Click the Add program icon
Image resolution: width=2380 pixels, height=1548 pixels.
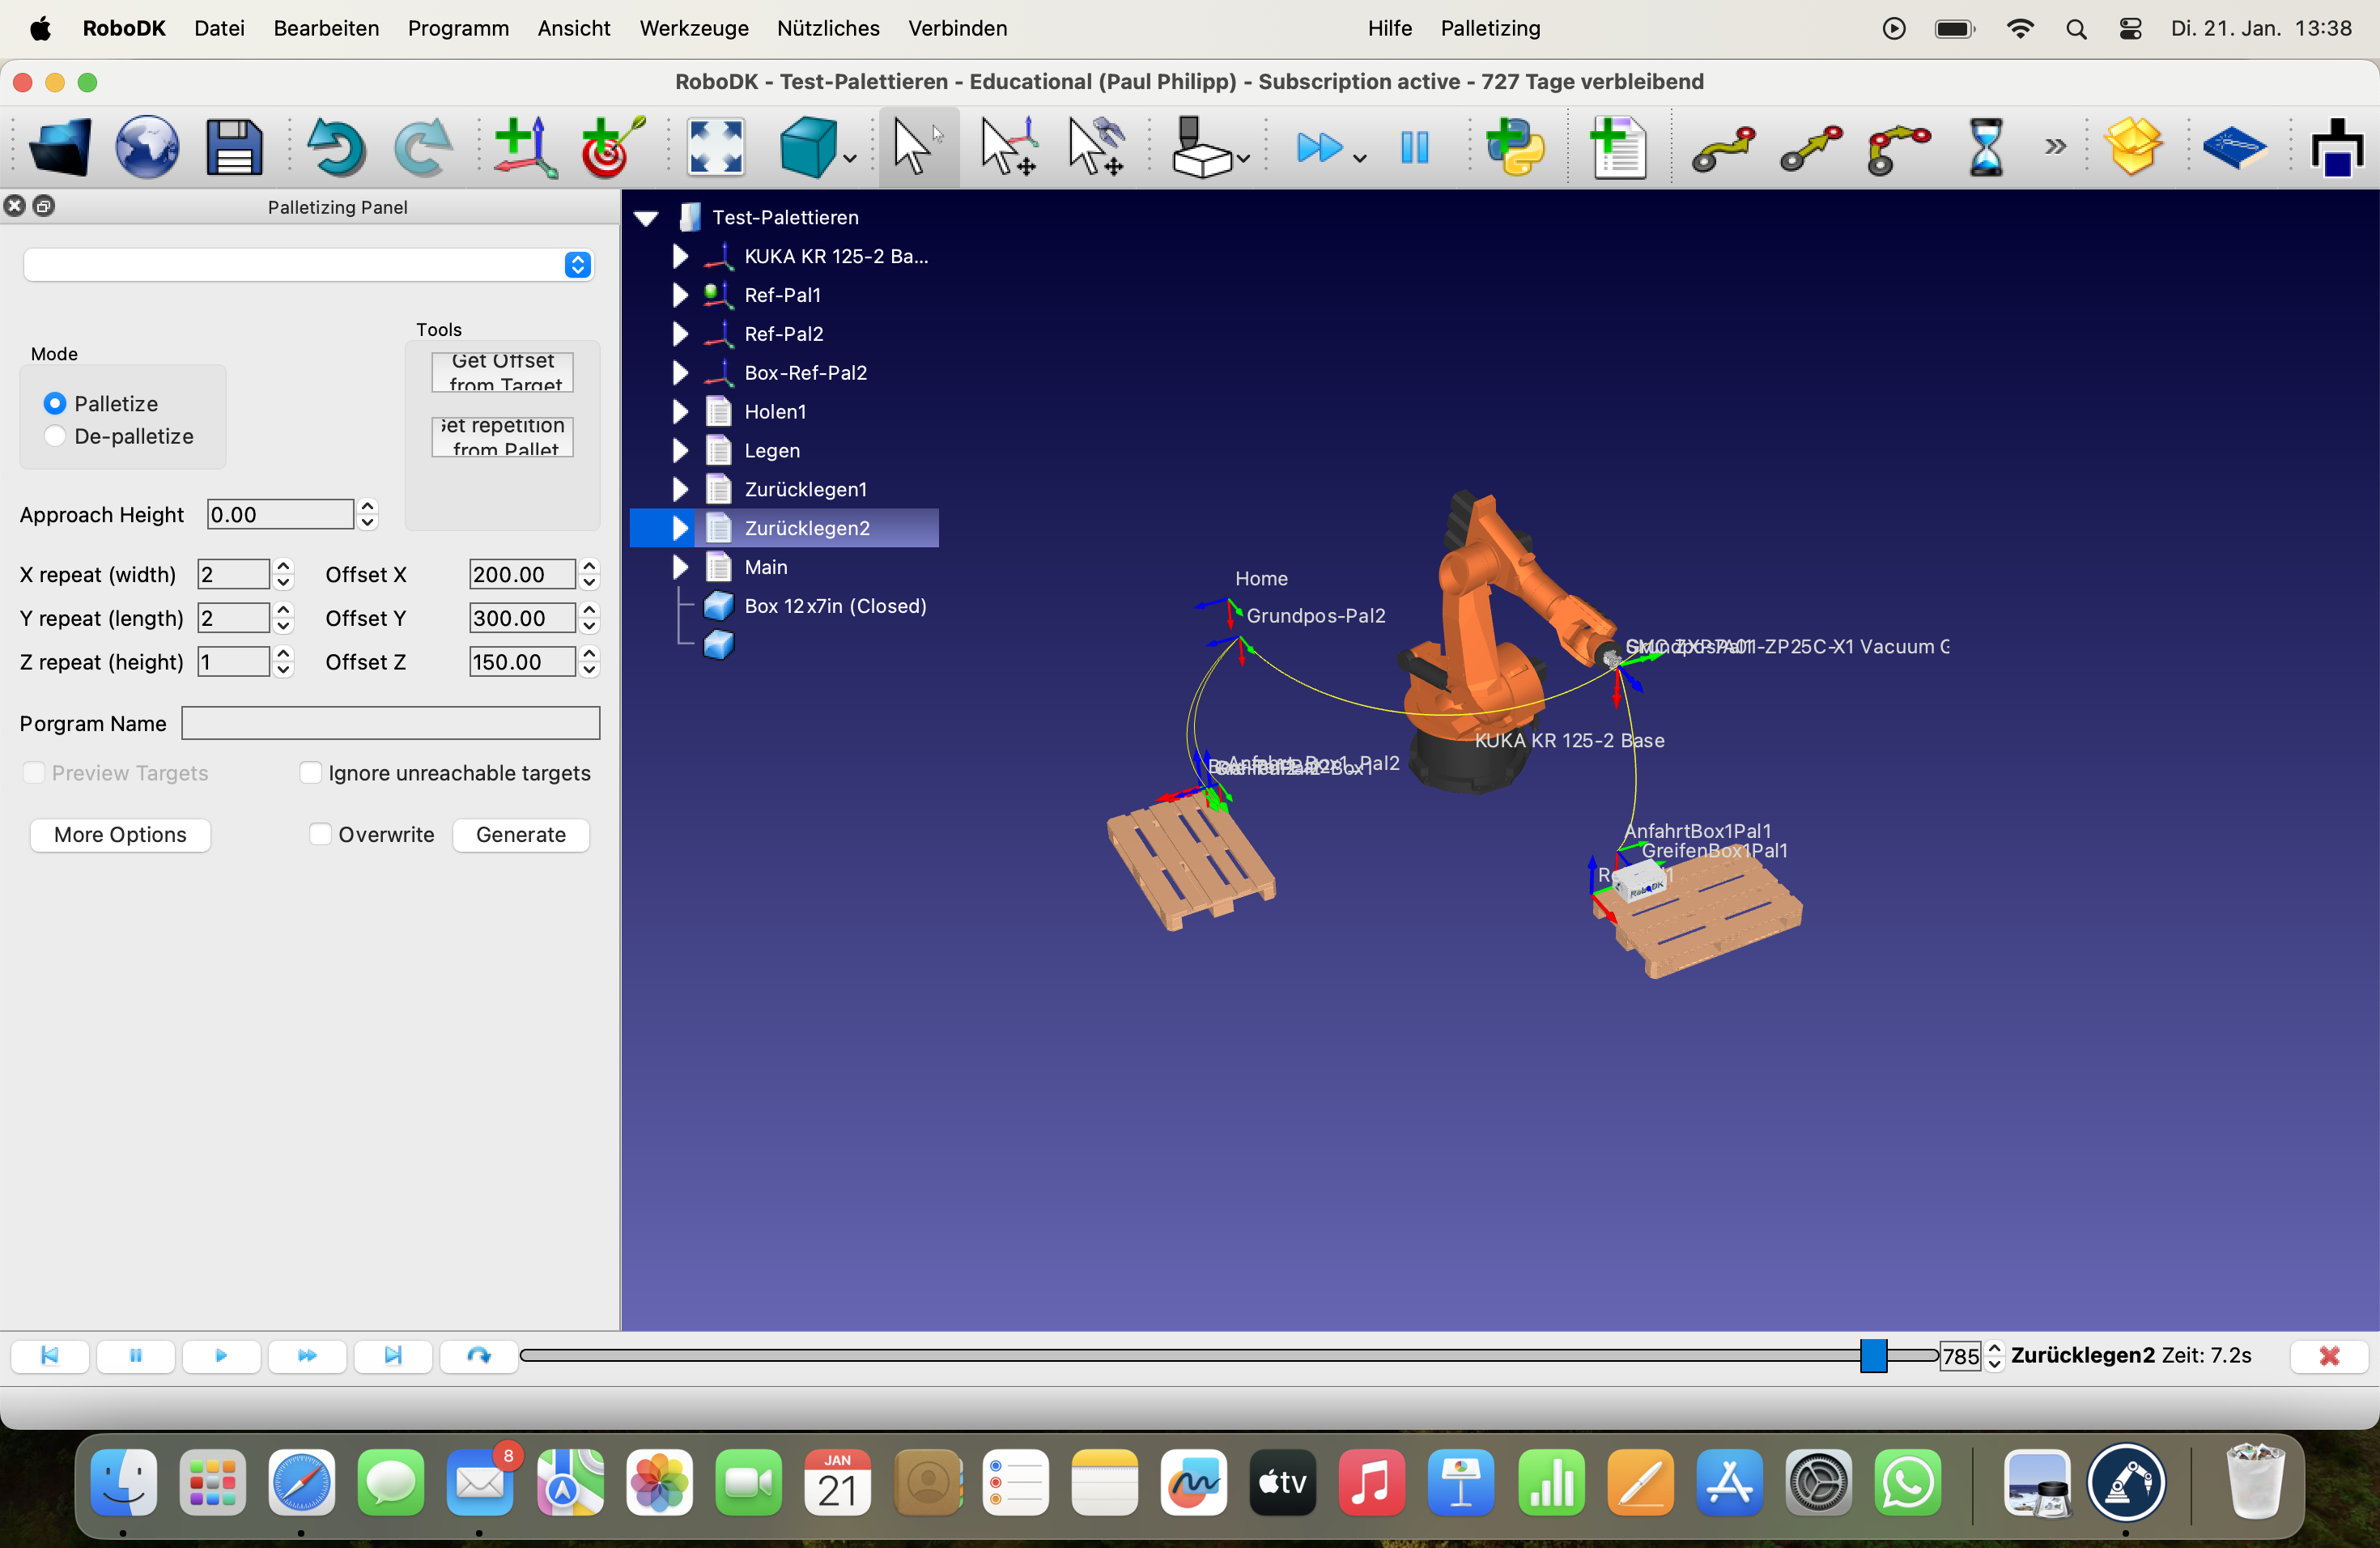point(1618,147)
